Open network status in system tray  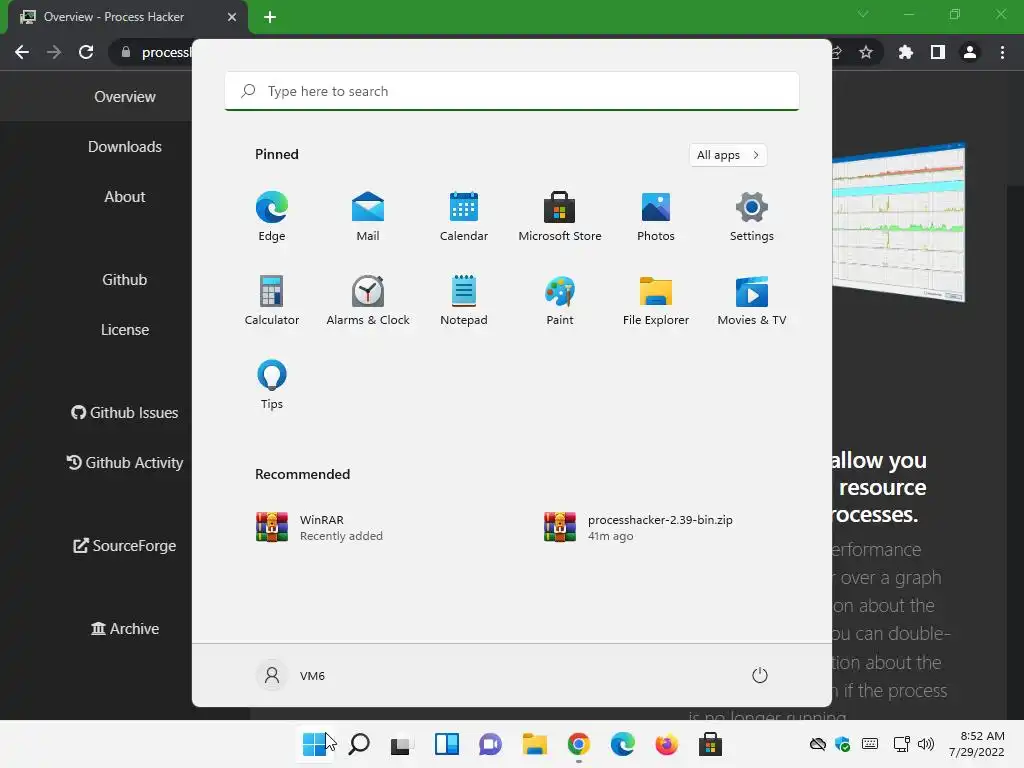point(902,744)
